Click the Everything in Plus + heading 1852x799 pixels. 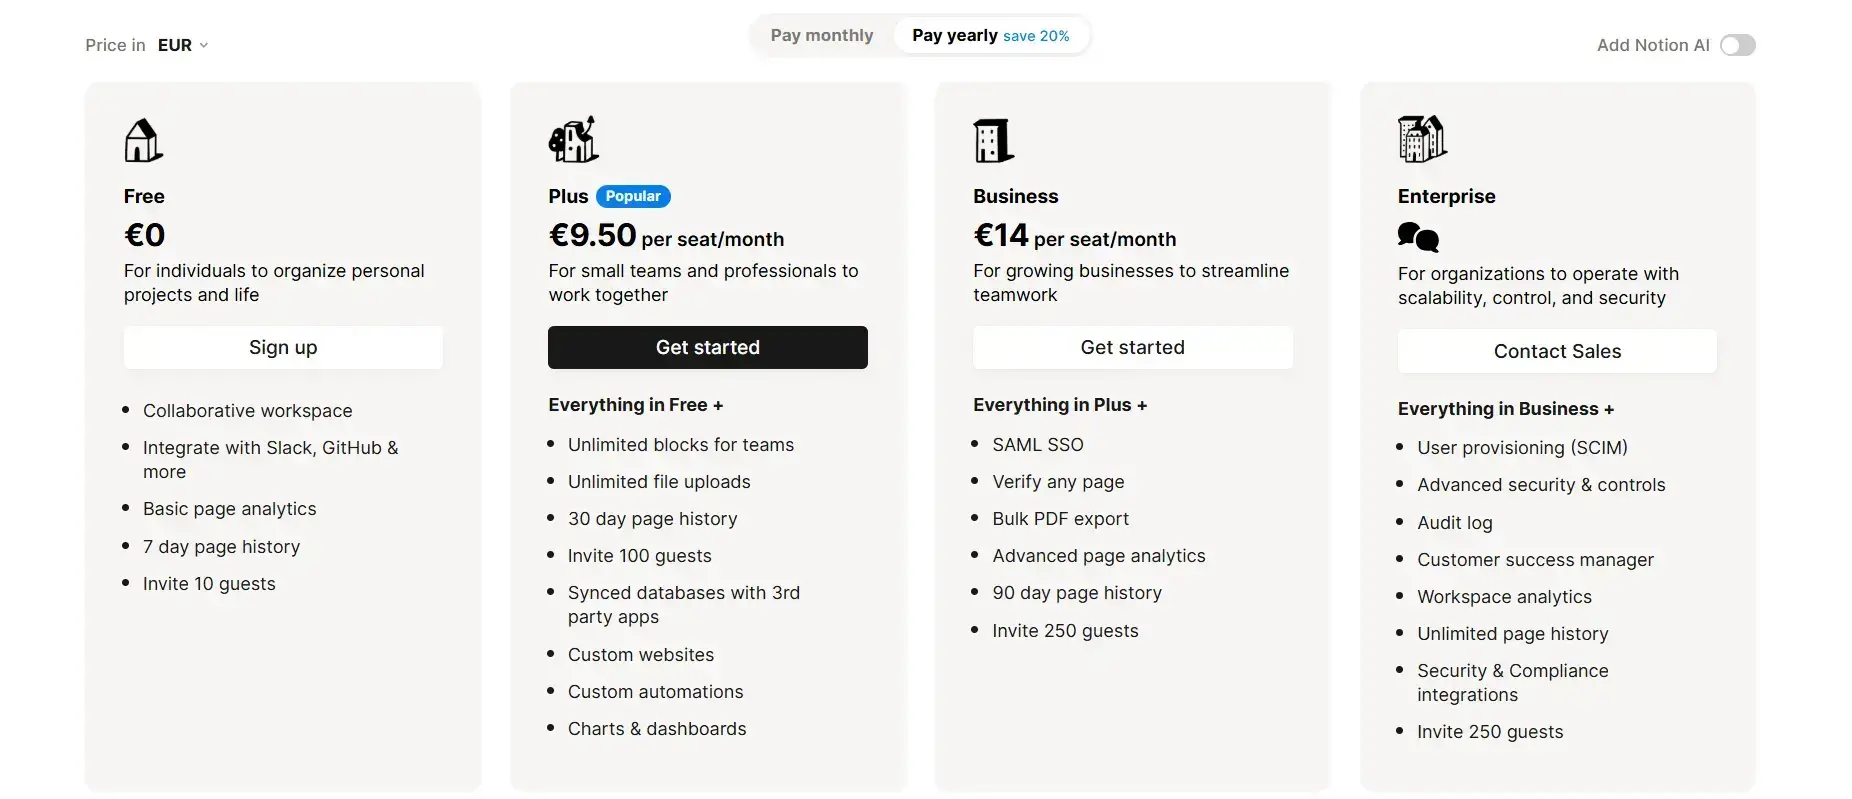coord(1058,405)
